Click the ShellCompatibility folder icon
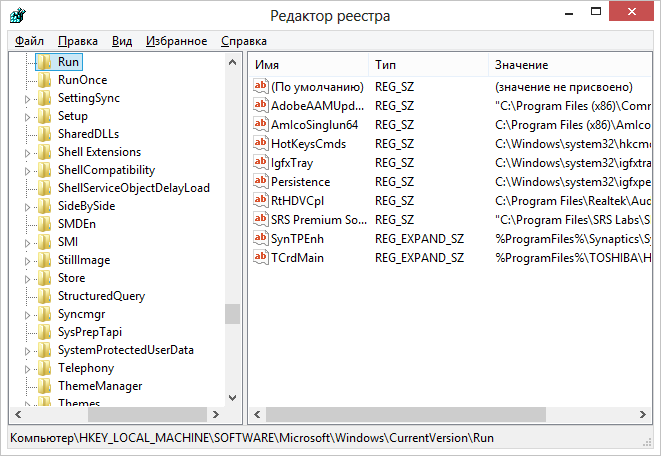 pyautogui.click(x=44, y=170)
